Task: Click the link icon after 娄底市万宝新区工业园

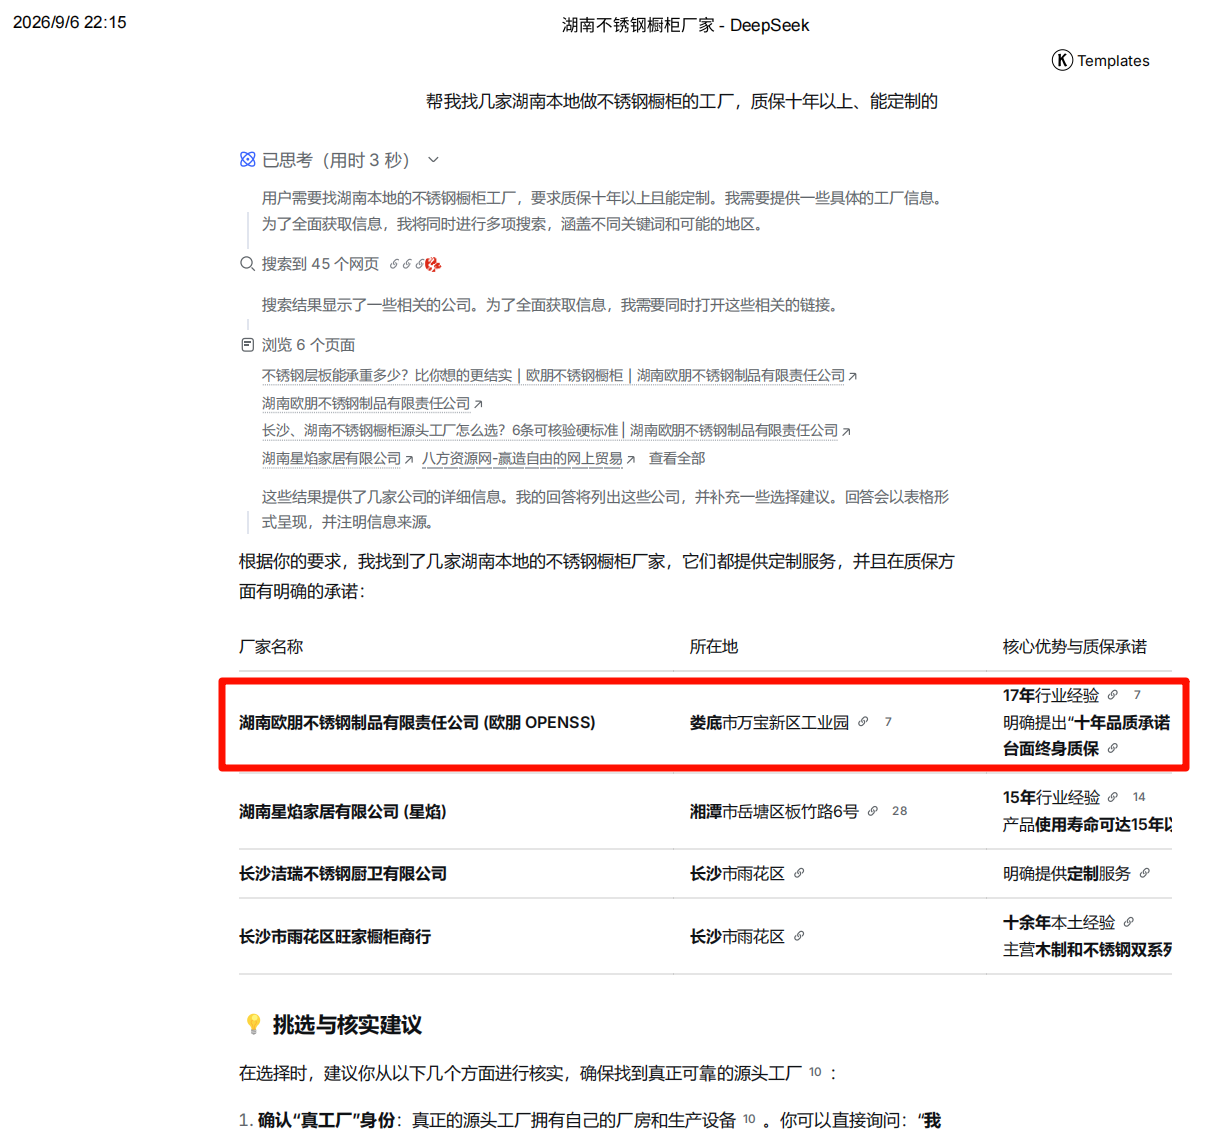Action: pos(863,722)
